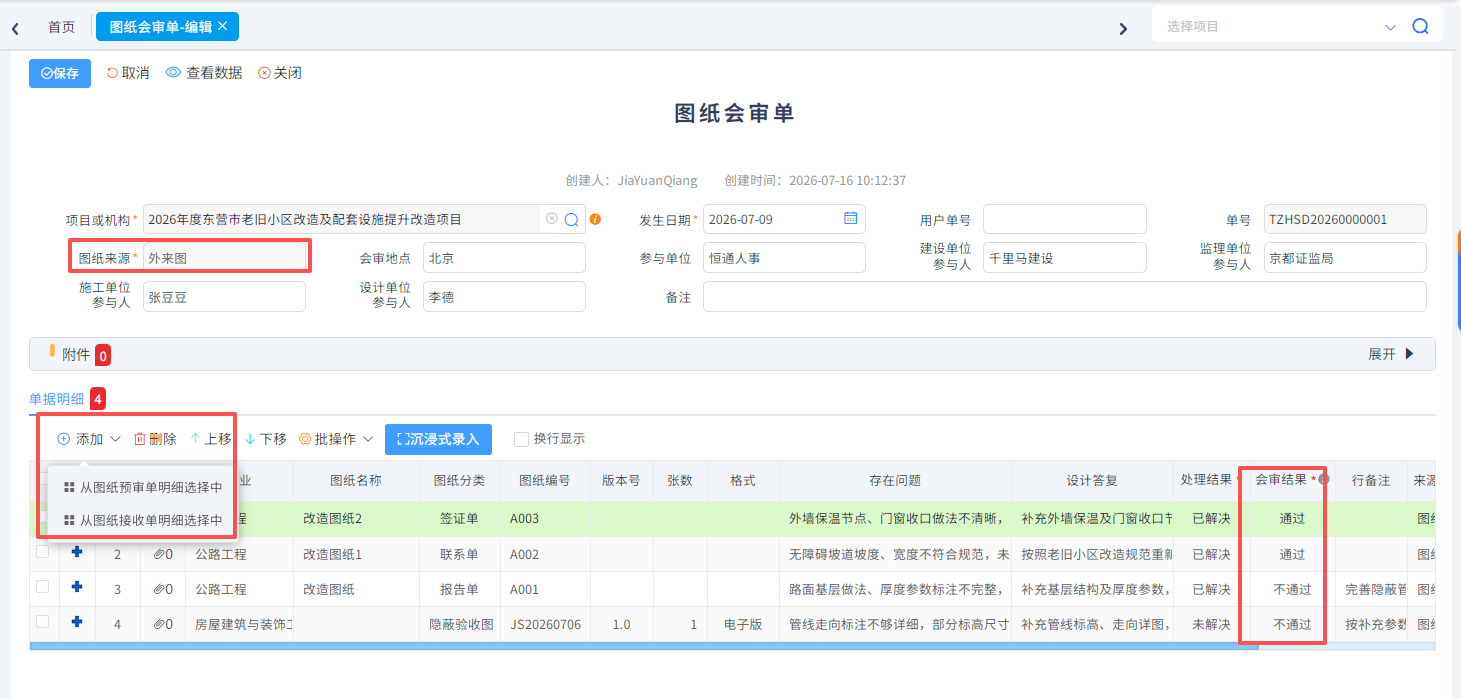Click the 图纸编号 column header
The image size is (1461, 699).
click(545, 480)
